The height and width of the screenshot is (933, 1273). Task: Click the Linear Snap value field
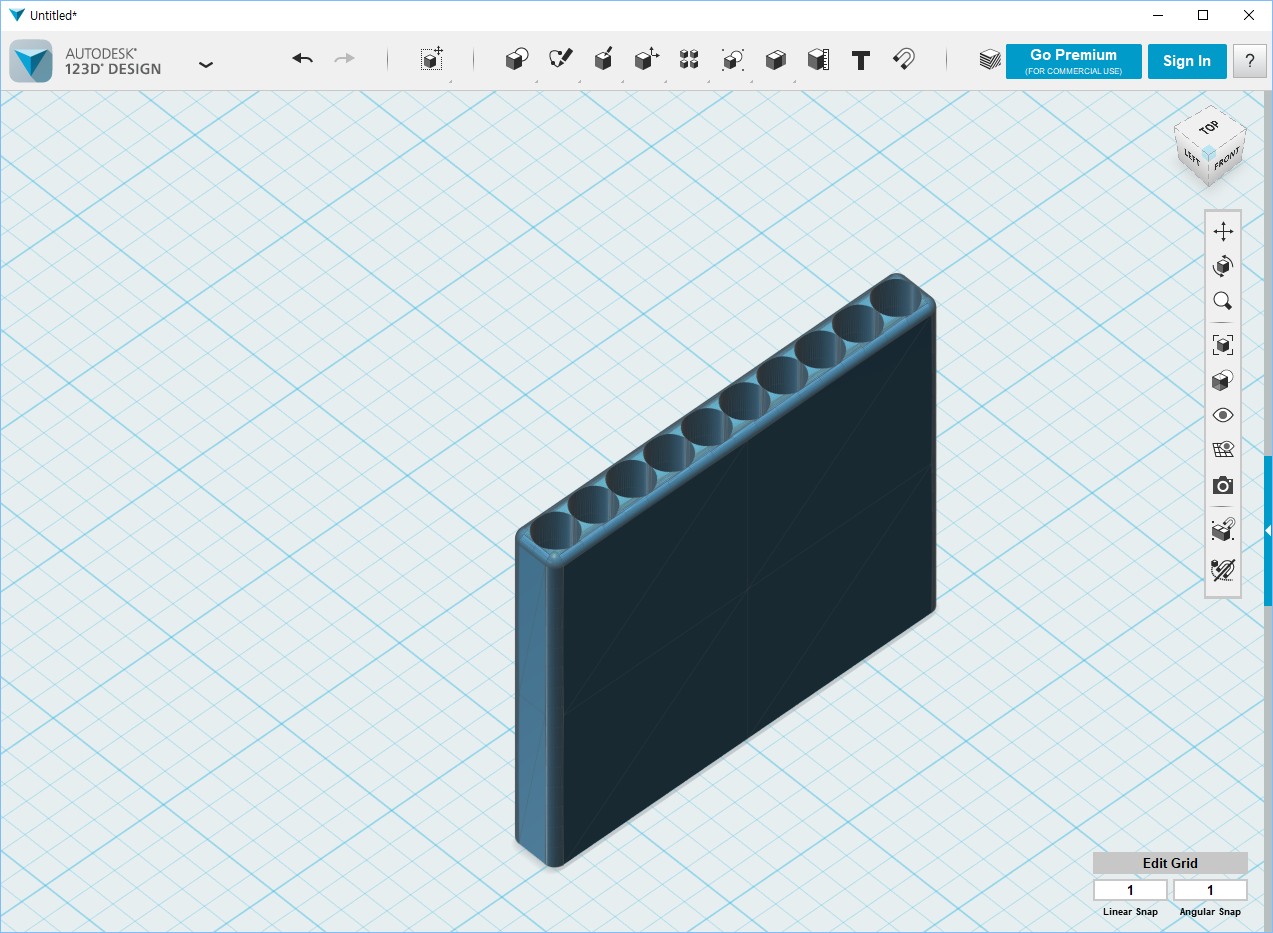pyautogui.click(x=1130, y=890)
